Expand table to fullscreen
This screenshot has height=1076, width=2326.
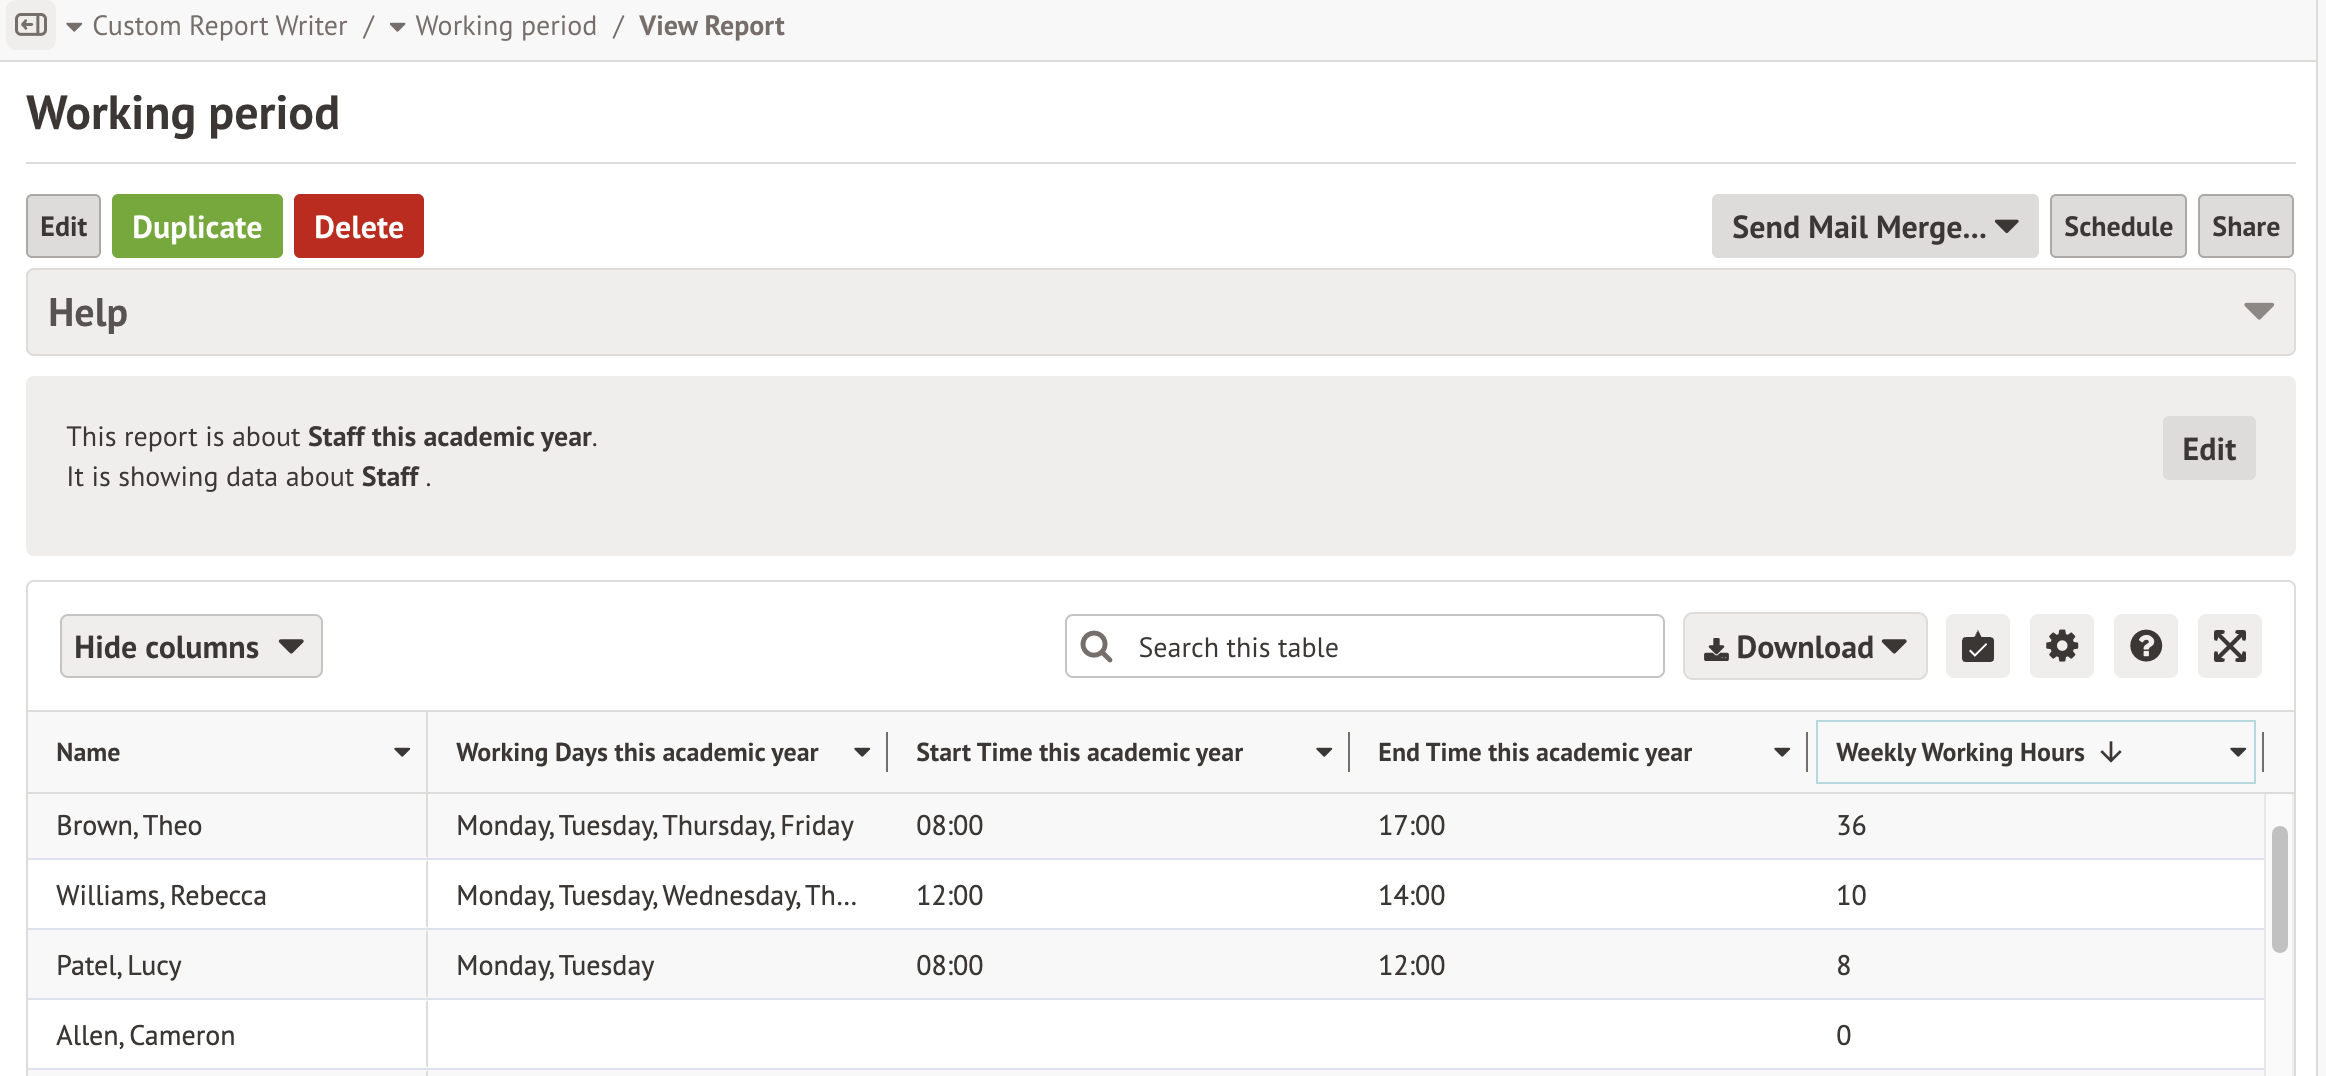(2229, 647)
